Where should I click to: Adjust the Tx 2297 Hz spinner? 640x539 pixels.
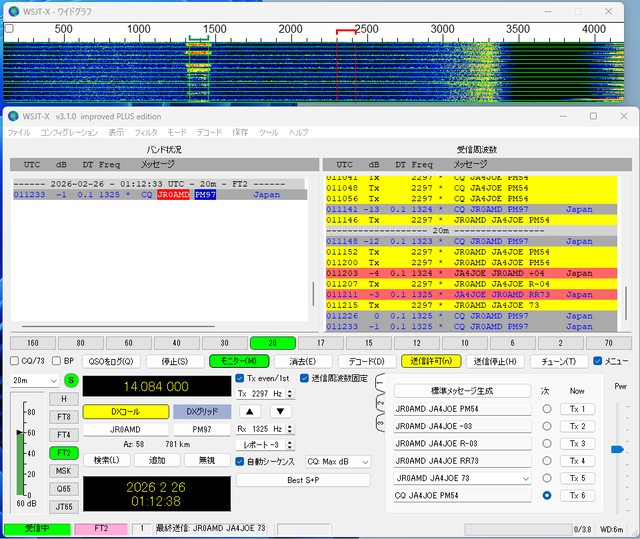(x=290, y=394)
